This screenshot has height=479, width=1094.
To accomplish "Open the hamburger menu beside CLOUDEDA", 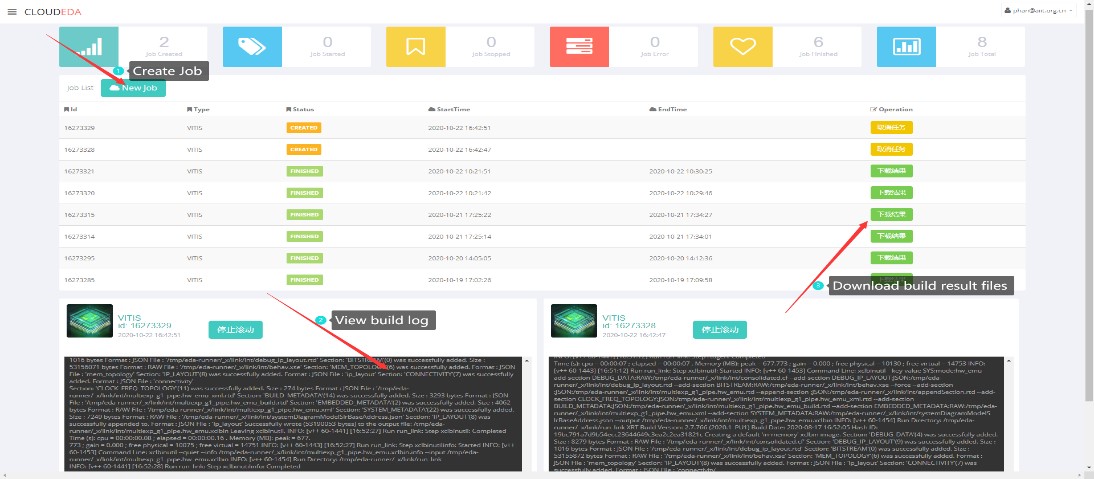I will tap(12, 11).
